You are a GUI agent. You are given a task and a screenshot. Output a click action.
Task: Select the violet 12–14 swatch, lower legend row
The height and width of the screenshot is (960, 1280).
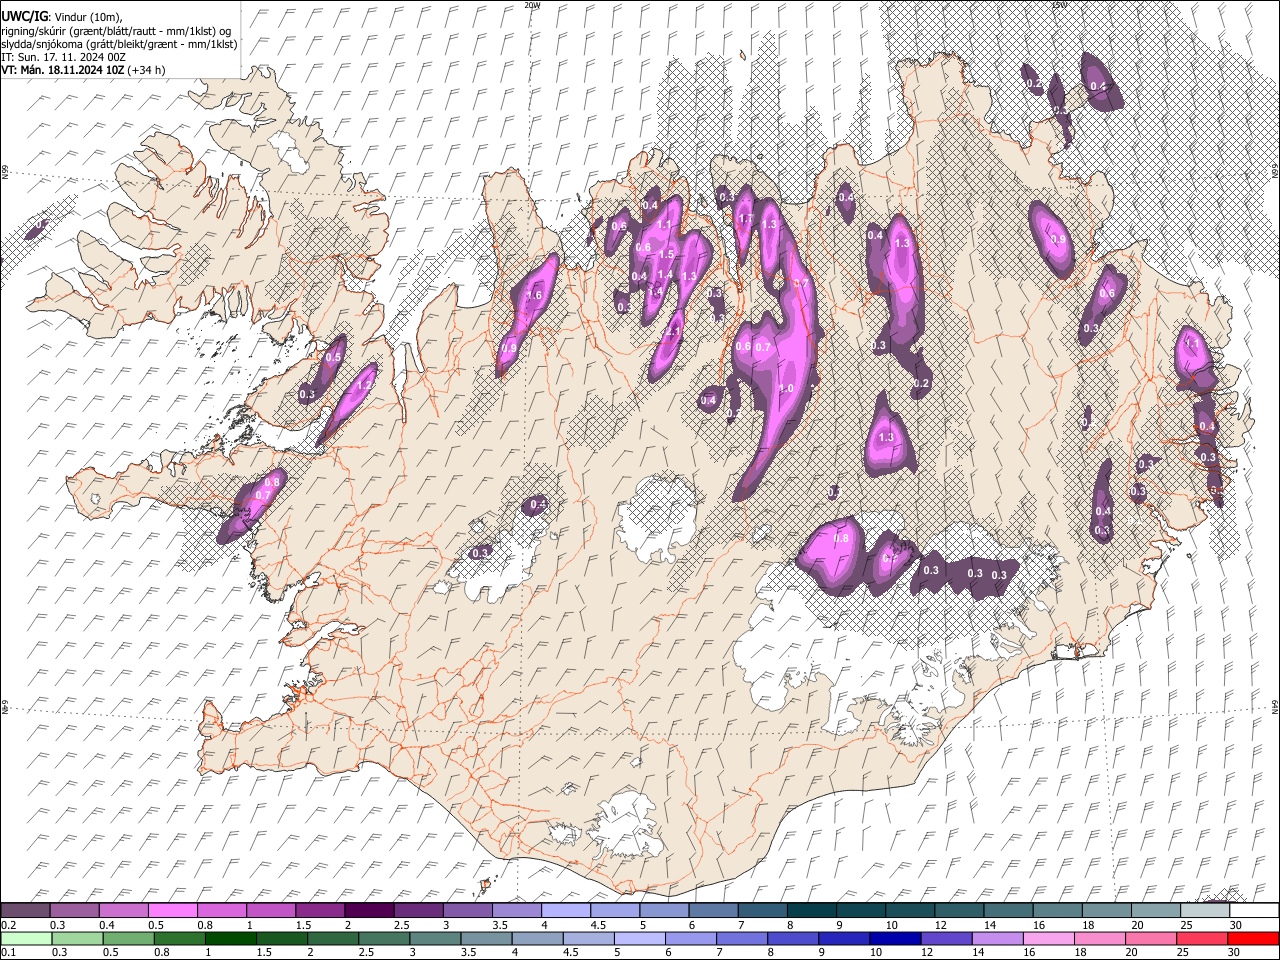pyautogui.click(x=946, y=938)
